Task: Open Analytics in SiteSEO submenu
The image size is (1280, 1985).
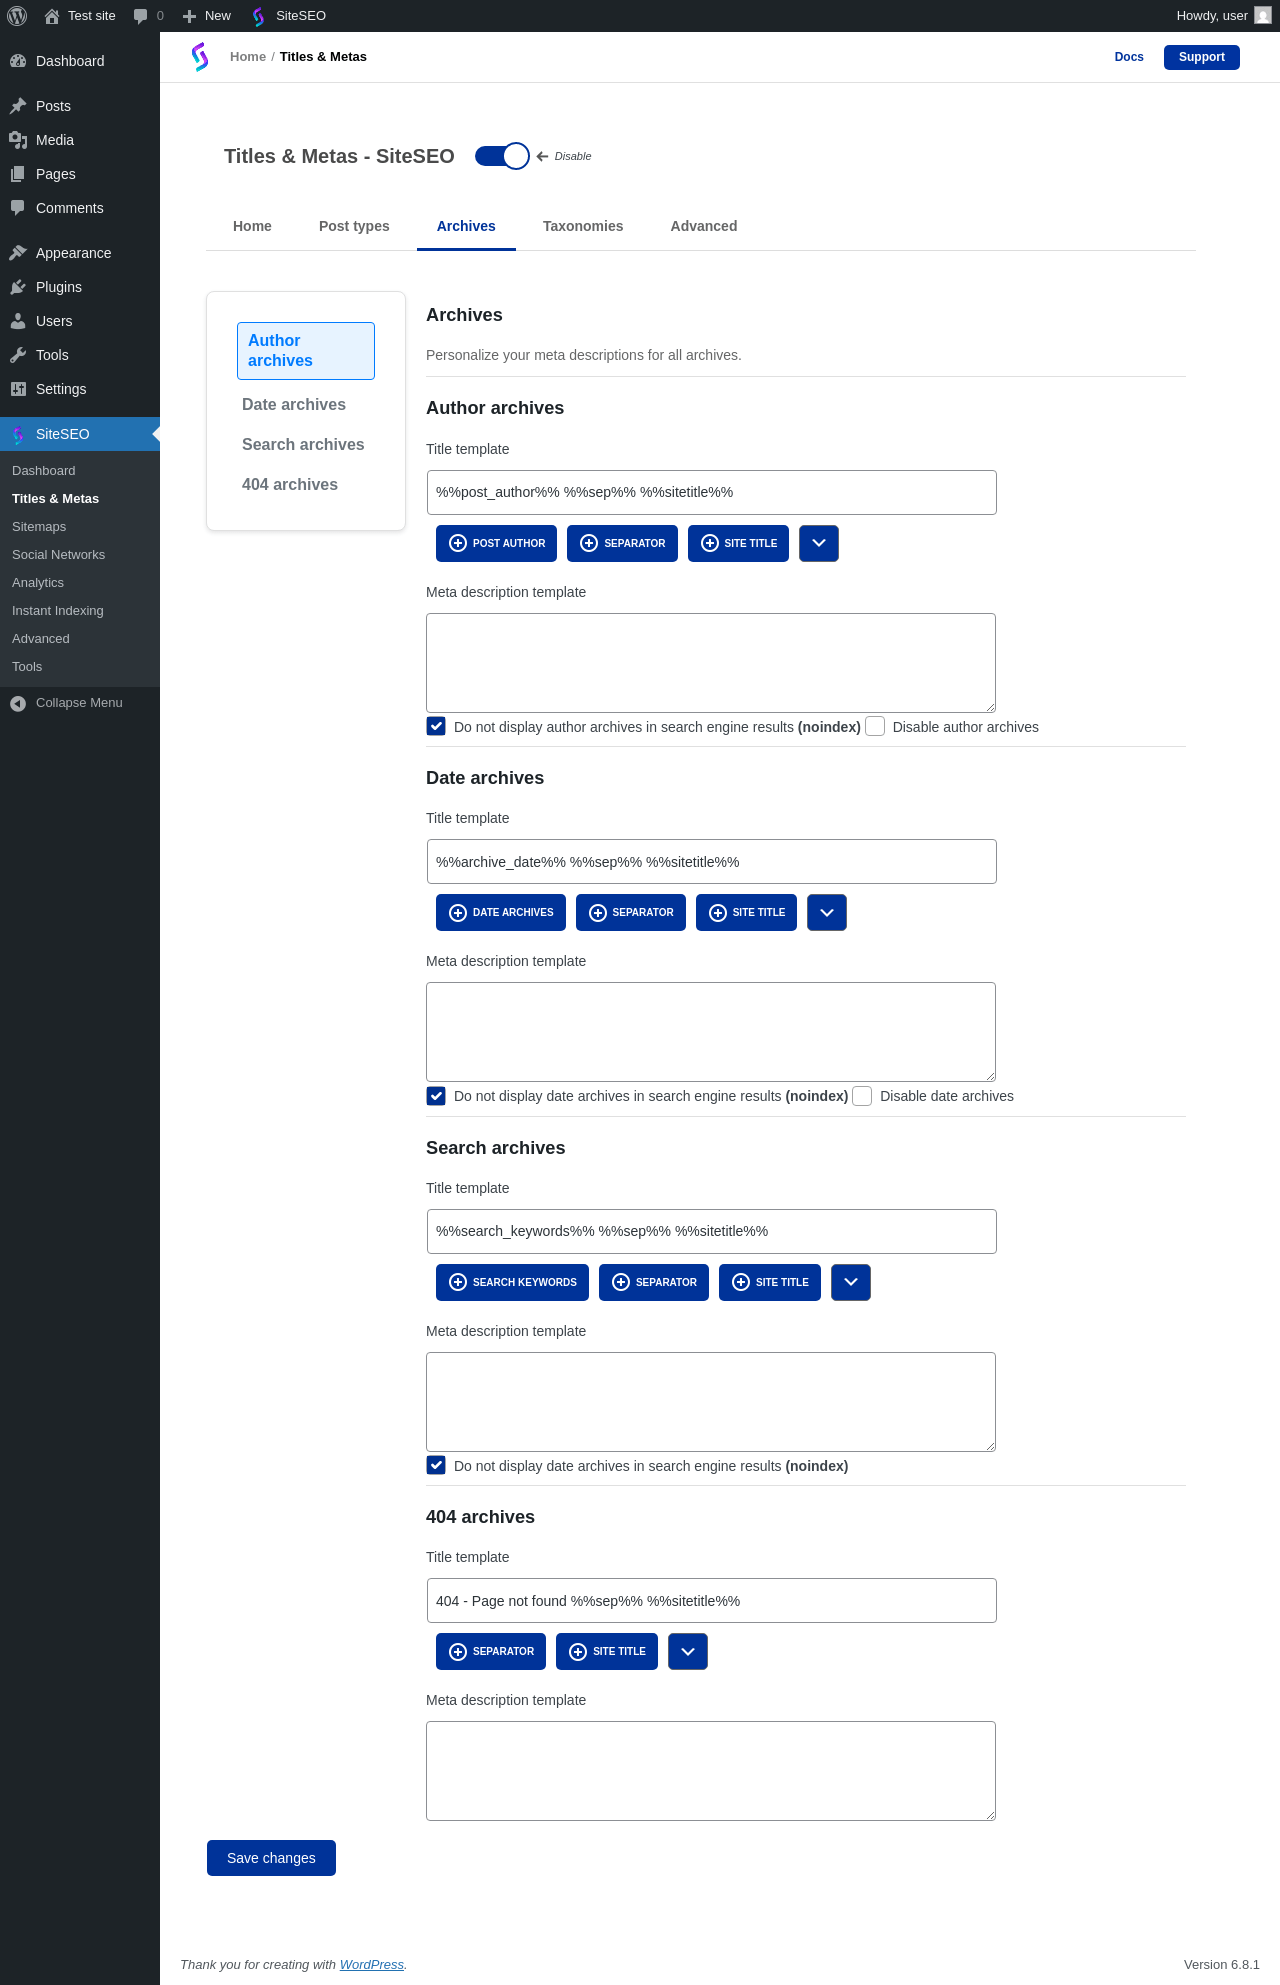Action: (x=38, y=583)
